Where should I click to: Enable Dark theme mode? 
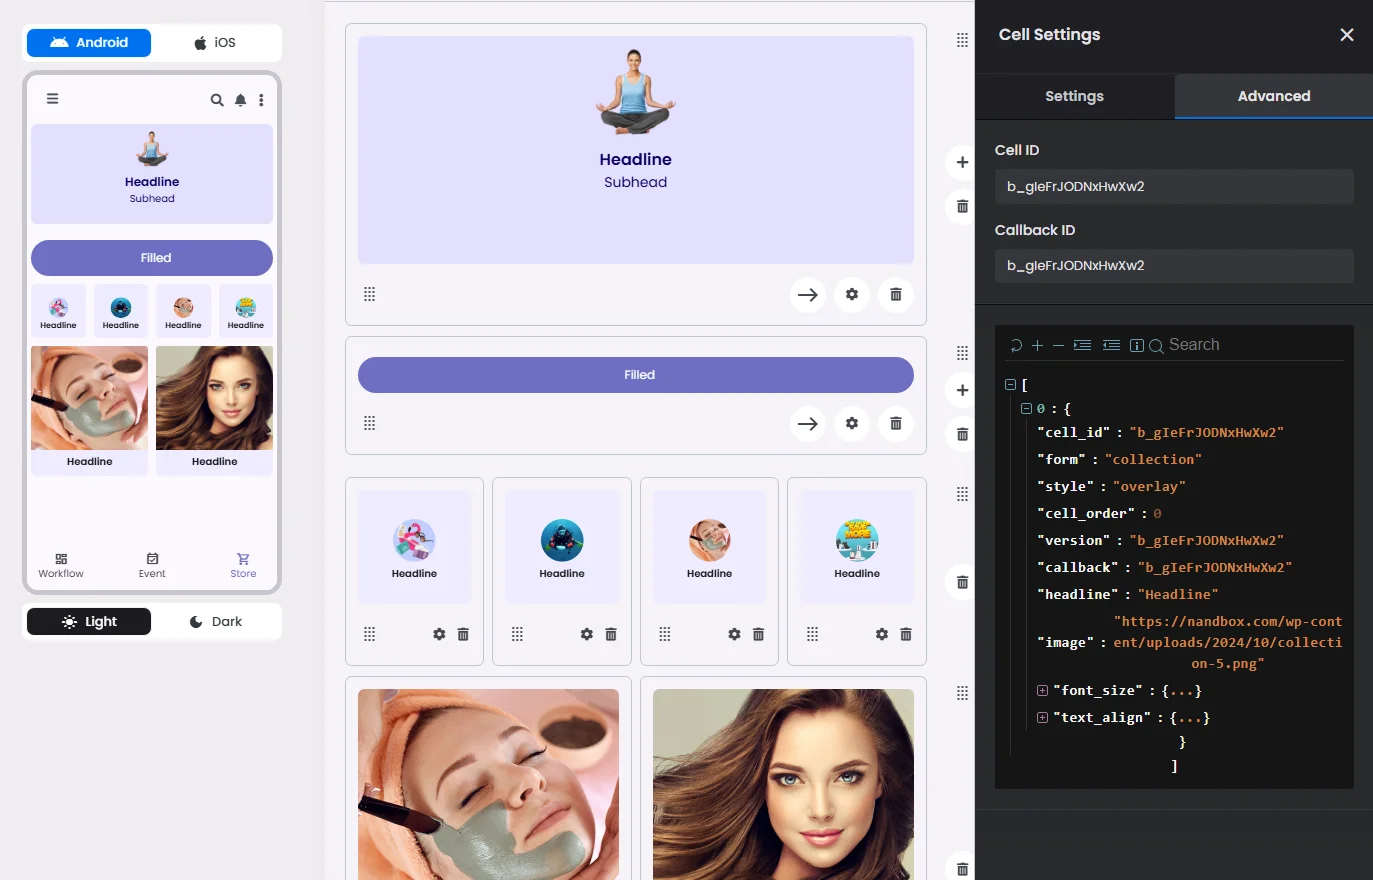tap(215, 622)
